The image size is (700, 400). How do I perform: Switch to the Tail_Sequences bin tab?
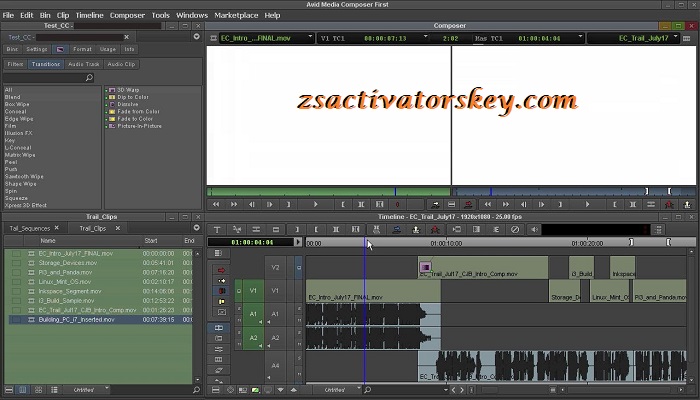pyautogui.click(x=29, y=228)
